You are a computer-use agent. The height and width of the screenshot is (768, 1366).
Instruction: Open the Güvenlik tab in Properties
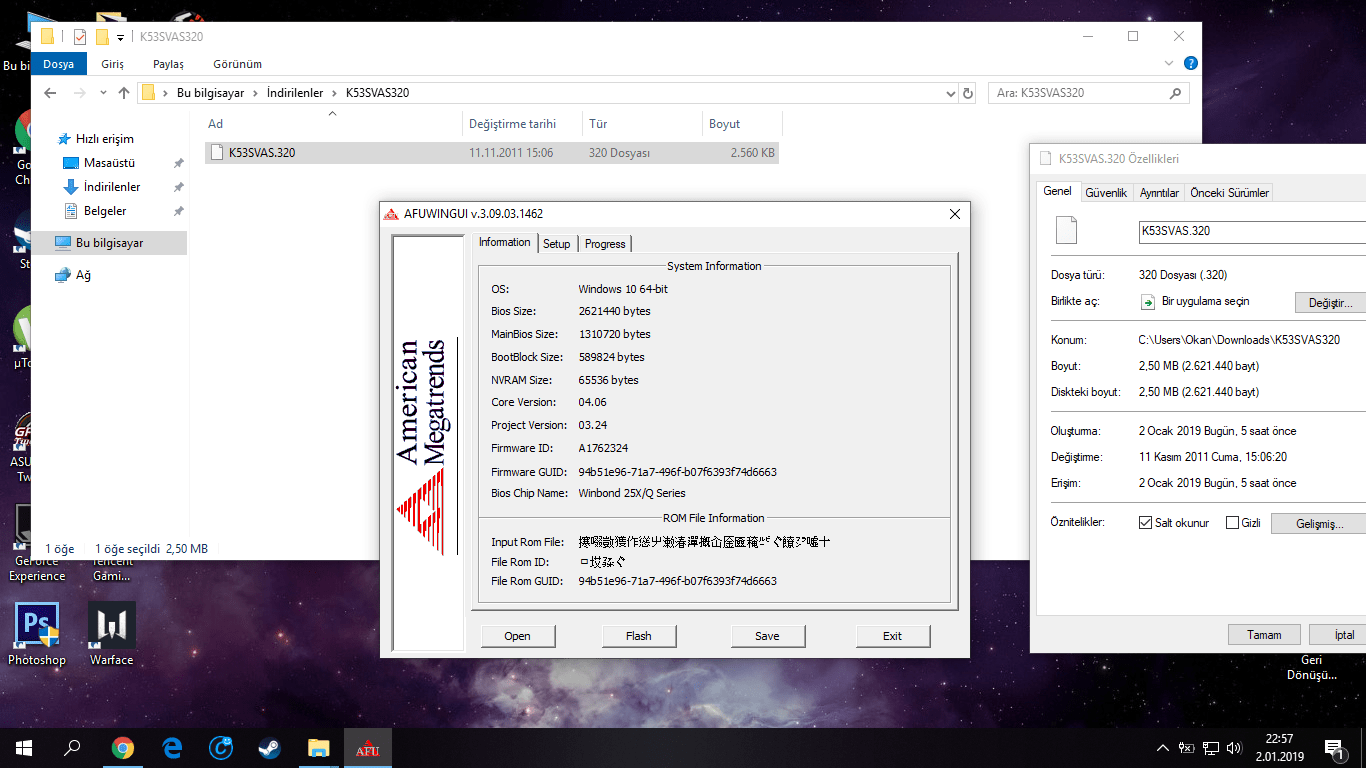1106,193
